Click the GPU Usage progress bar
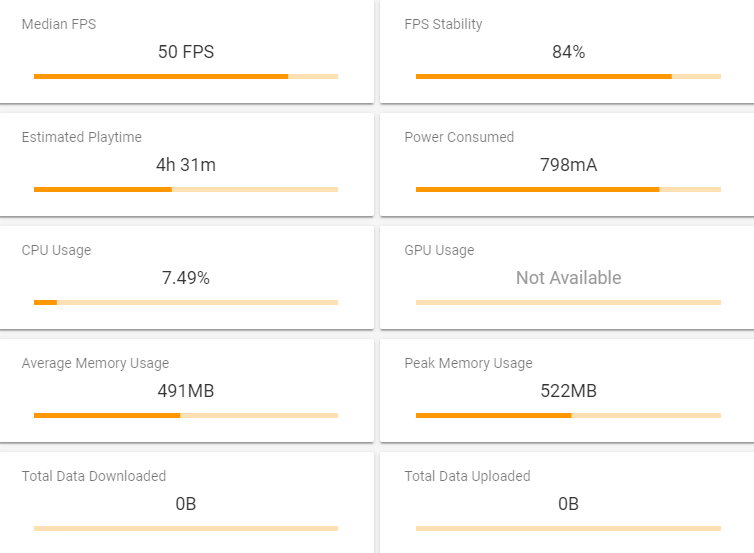This screenshot has height=553, width=754. (568, 302)
